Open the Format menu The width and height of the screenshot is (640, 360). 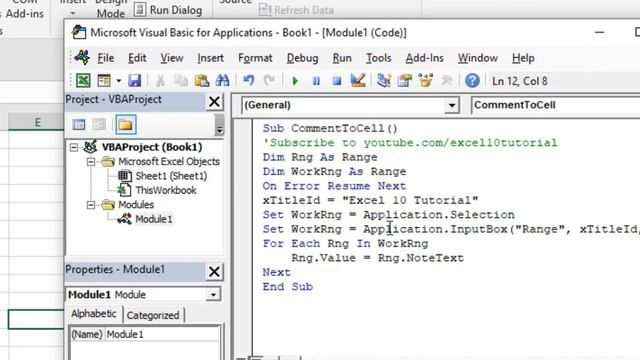(x=255, y=58)
